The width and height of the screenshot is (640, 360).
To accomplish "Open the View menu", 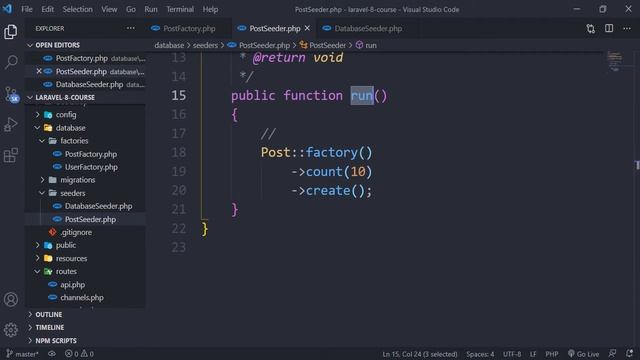I will click(109, 9).
